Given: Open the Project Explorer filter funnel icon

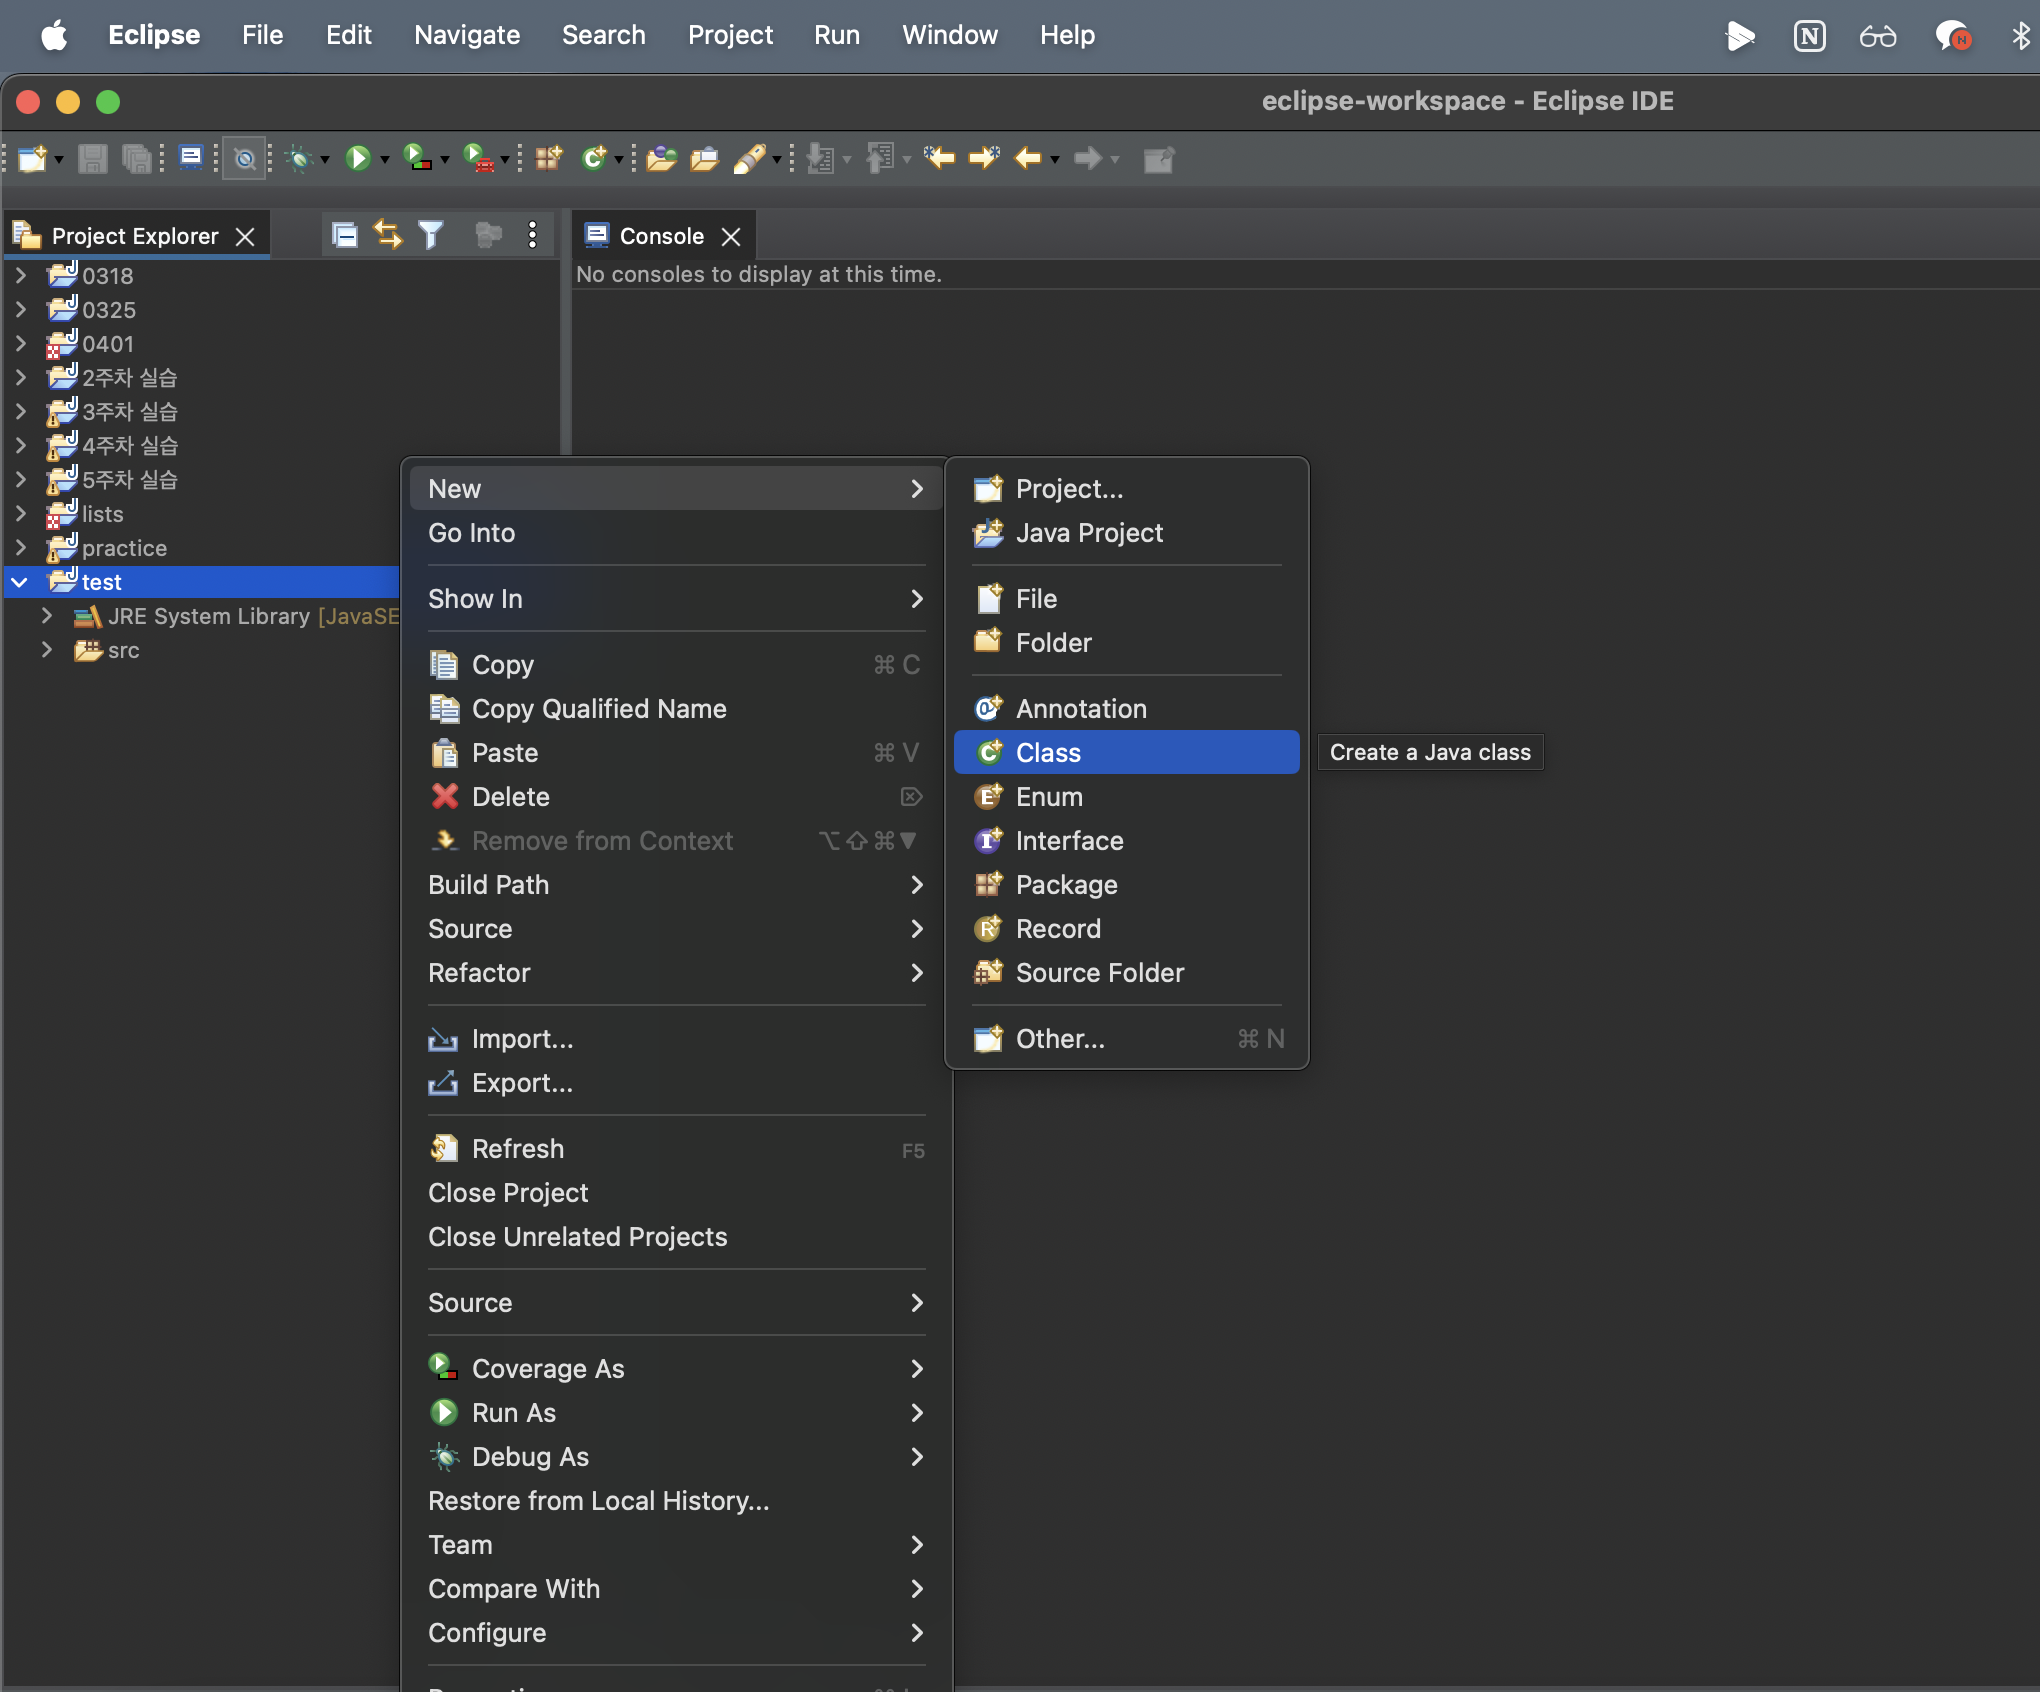Looking at the screenshot, I should pyautogui.click(x=430, y=235).
